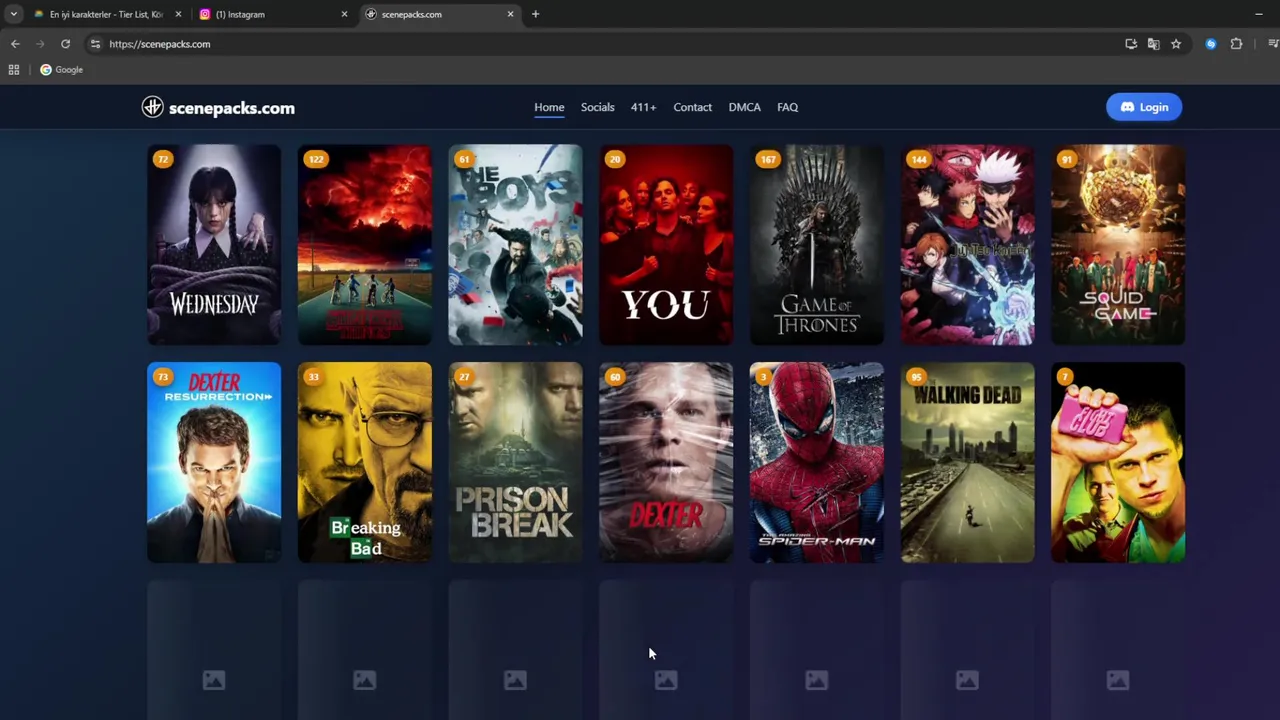Open the translate page icon

tap(1153, 44)
